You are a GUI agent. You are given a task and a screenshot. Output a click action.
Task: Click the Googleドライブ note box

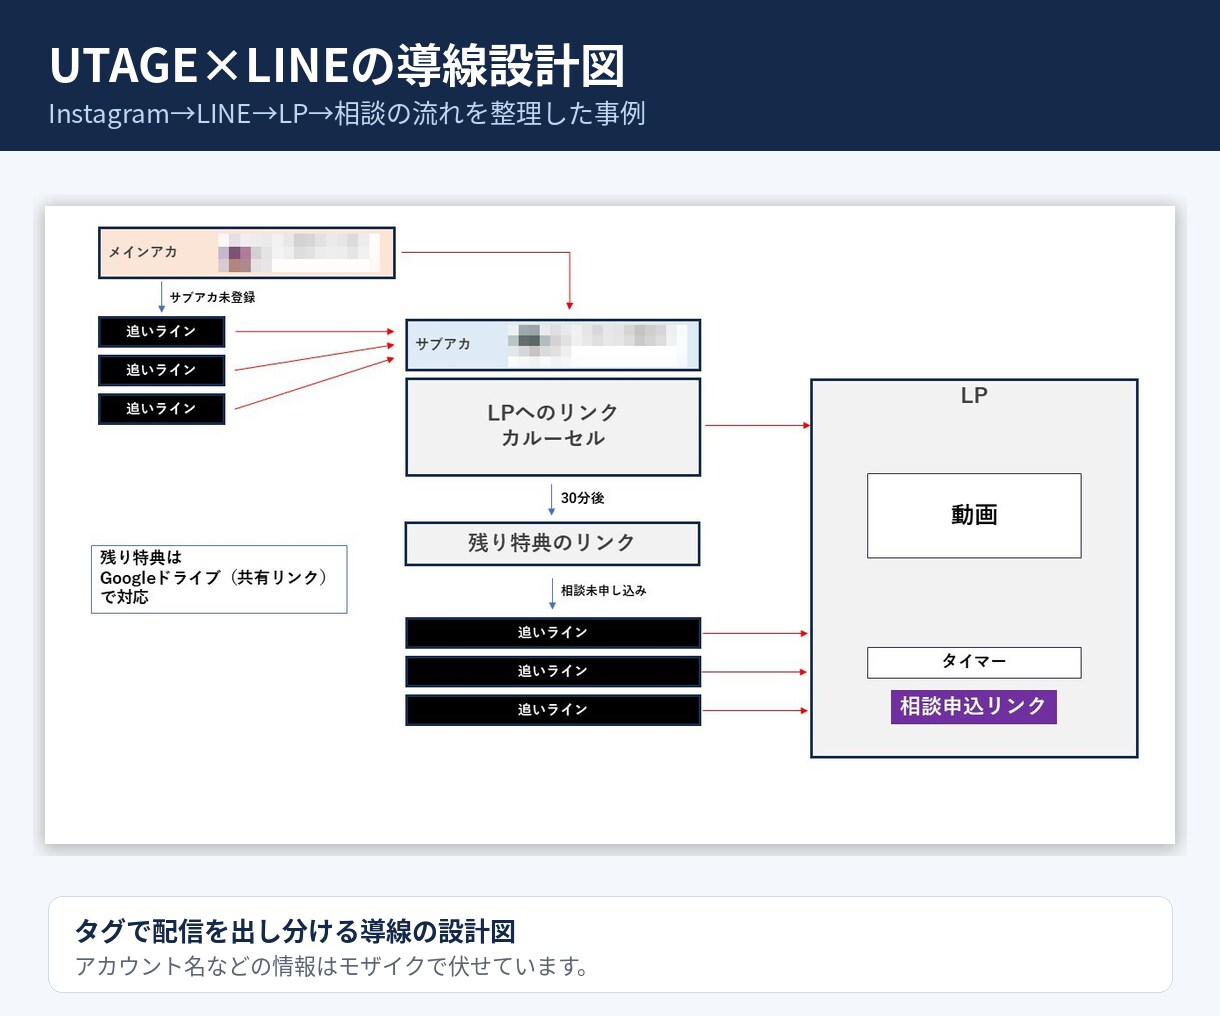(219, 579)
